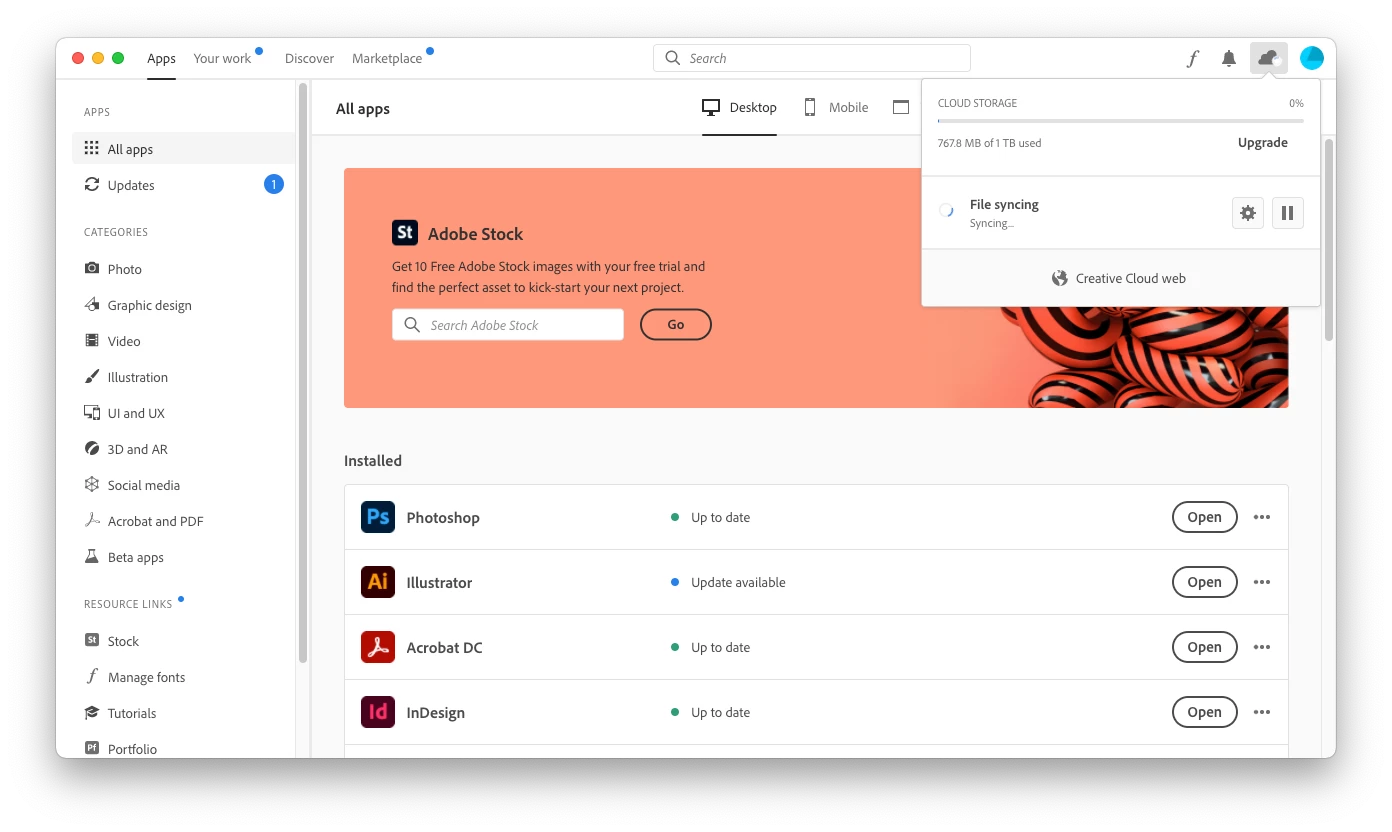This screenshot has width=1392, height=832.
Task: Open Manage fonts resource link
Action: pyautogui.click(x=184, y=677)
